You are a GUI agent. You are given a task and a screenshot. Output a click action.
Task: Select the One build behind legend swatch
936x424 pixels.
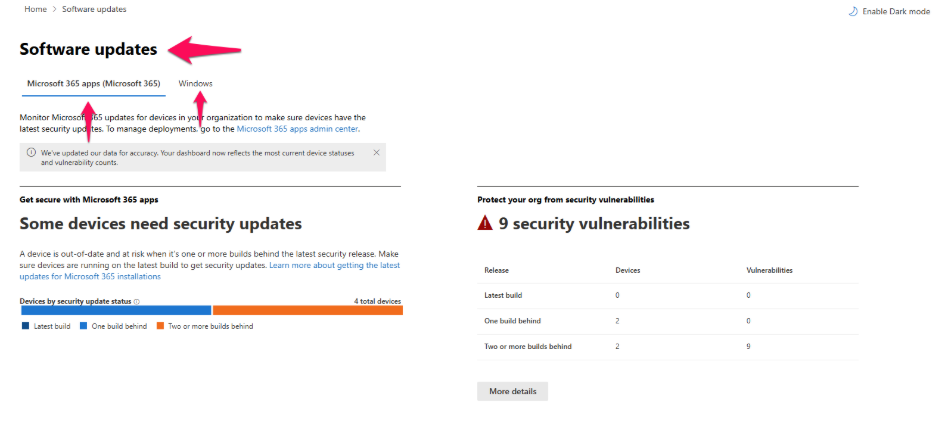click(x=84, y=326)
